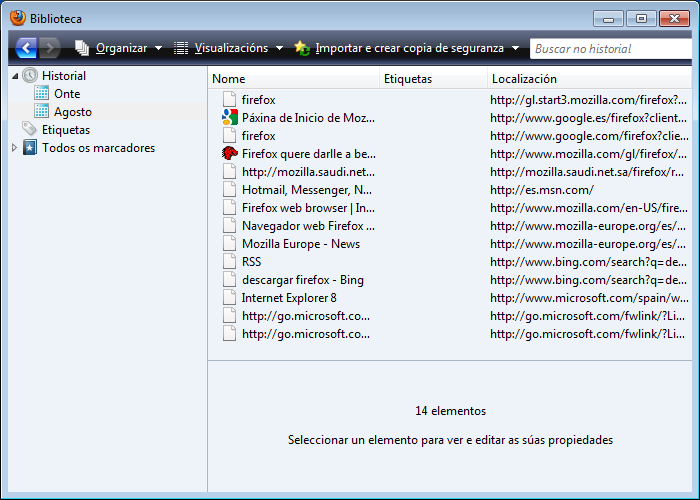This screenshot has width=700, height=500.
Task: Click the page icon of Hotmail, Messenger row
Action: coord(229,190)
